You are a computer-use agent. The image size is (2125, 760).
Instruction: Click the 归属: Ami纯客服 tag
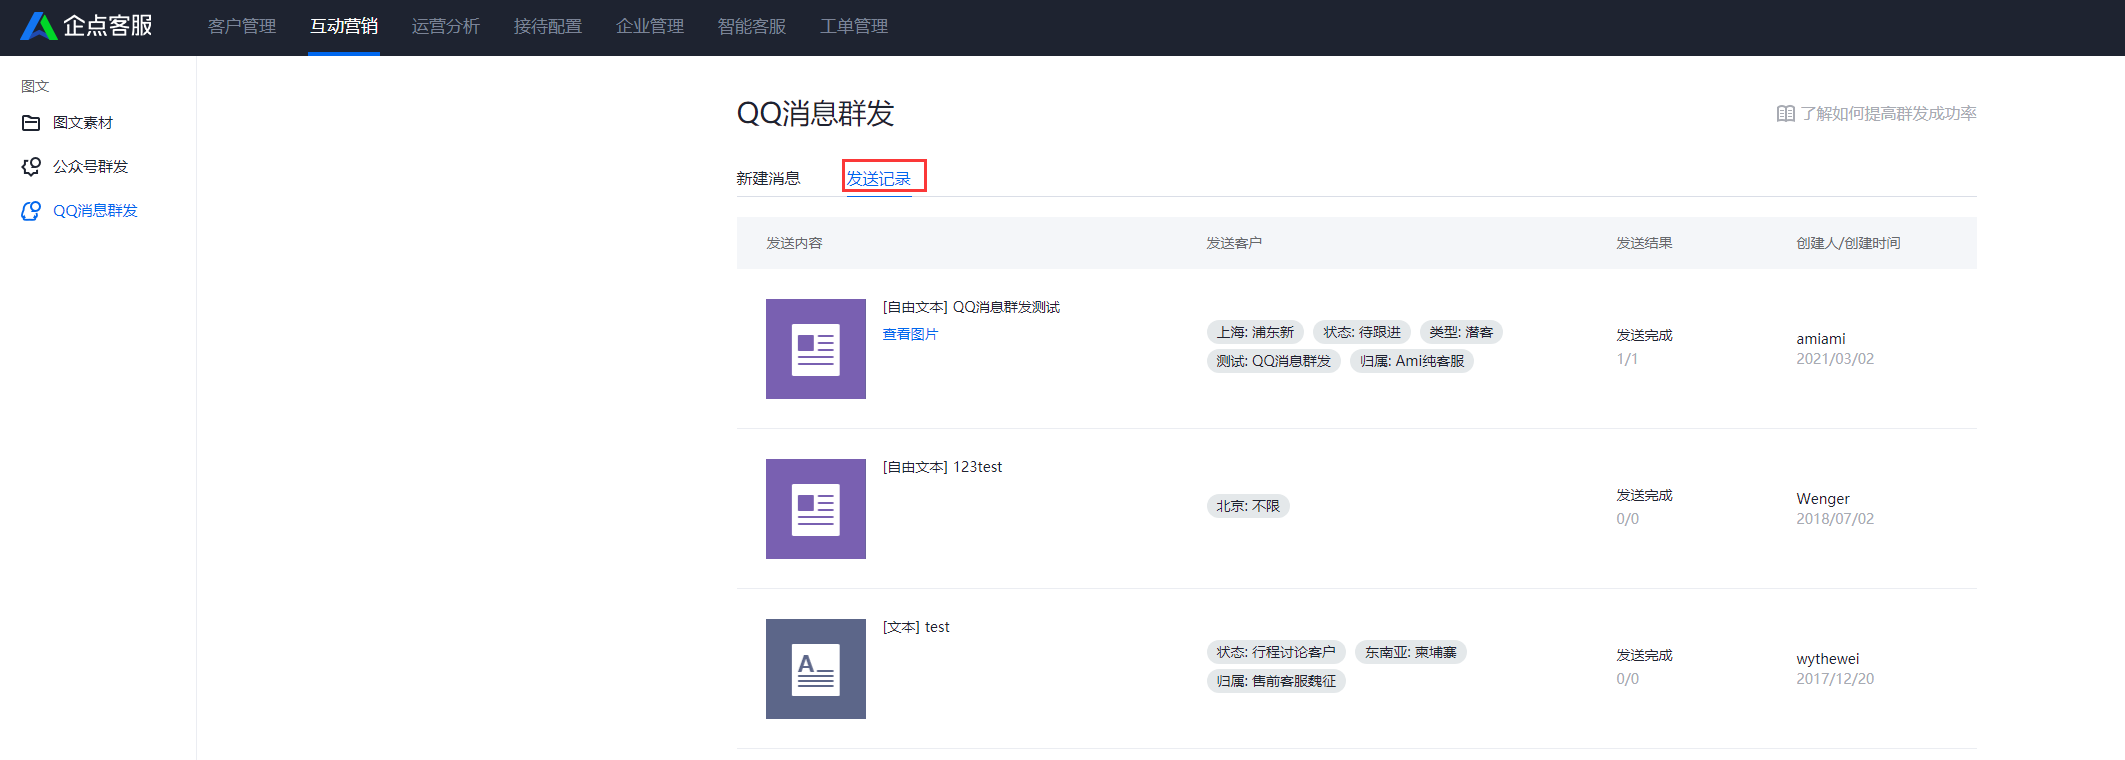pos(1412,361)
